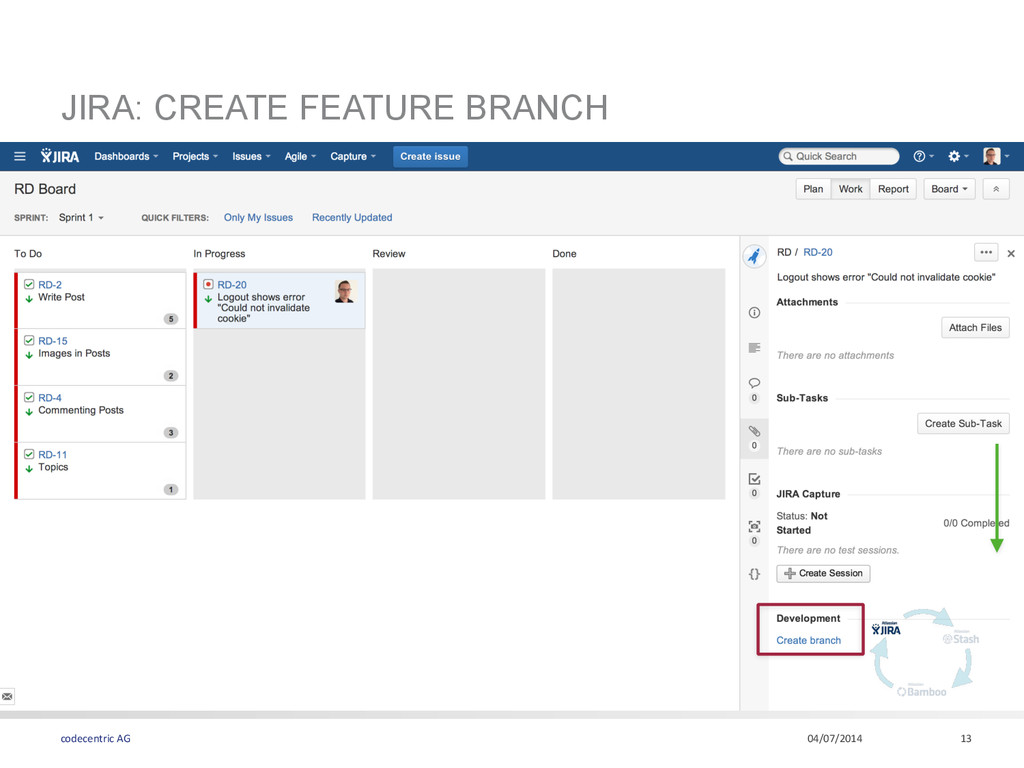Click the RD-20 bug type icon
Viewport: 1024px width, 768px height.
(x=208, y=284)
